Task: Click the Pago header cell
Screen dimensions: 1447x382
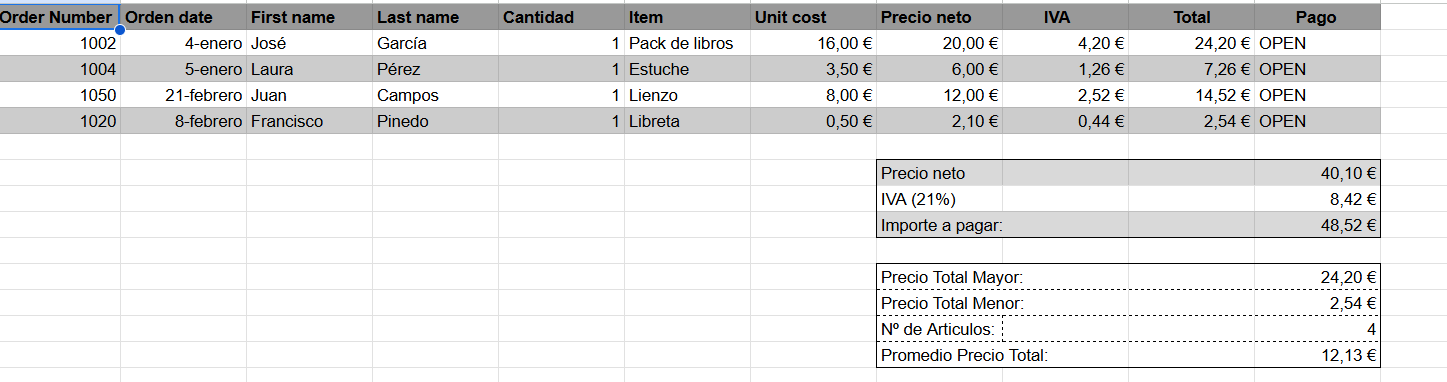Action: [1318, 17]
